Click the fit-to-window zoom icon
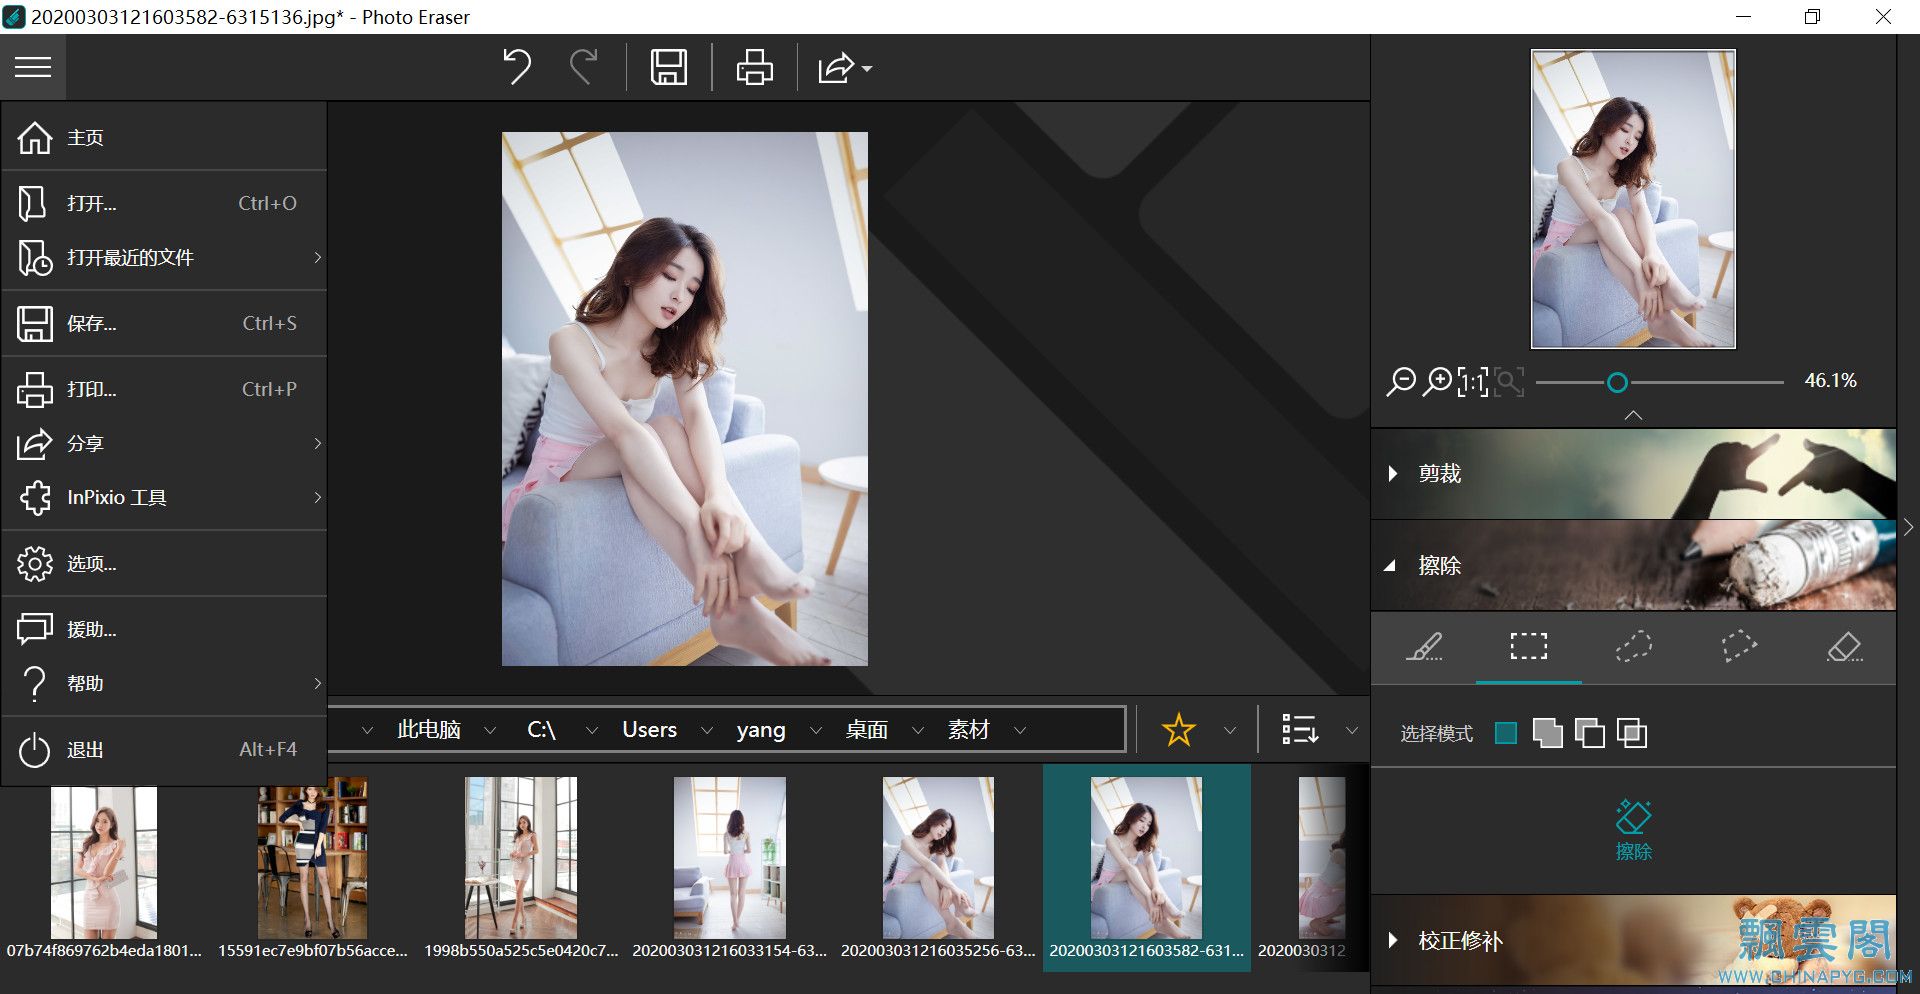Screen dimensions: 1920x994 (1509, 381)
